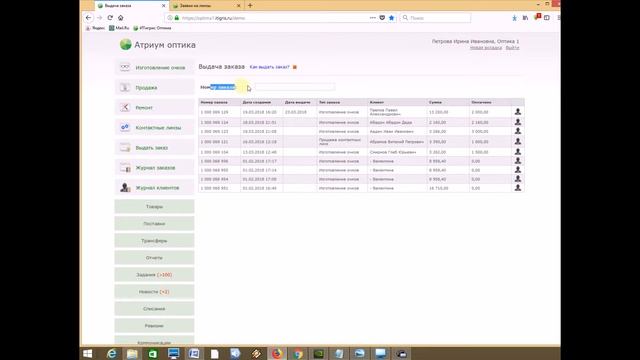Open the Windows Start button
The width and height of the screenshot is (640, 360).
pos(87,353)
